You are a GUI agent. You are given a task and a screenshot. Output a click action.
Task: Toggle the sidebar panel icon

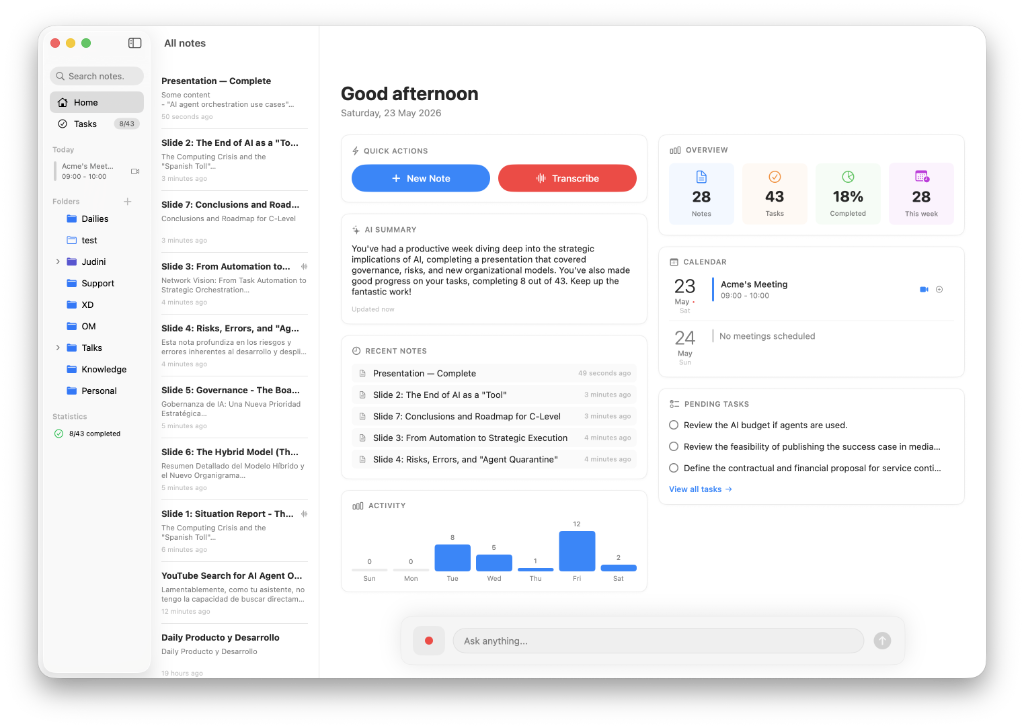point(135,43)
